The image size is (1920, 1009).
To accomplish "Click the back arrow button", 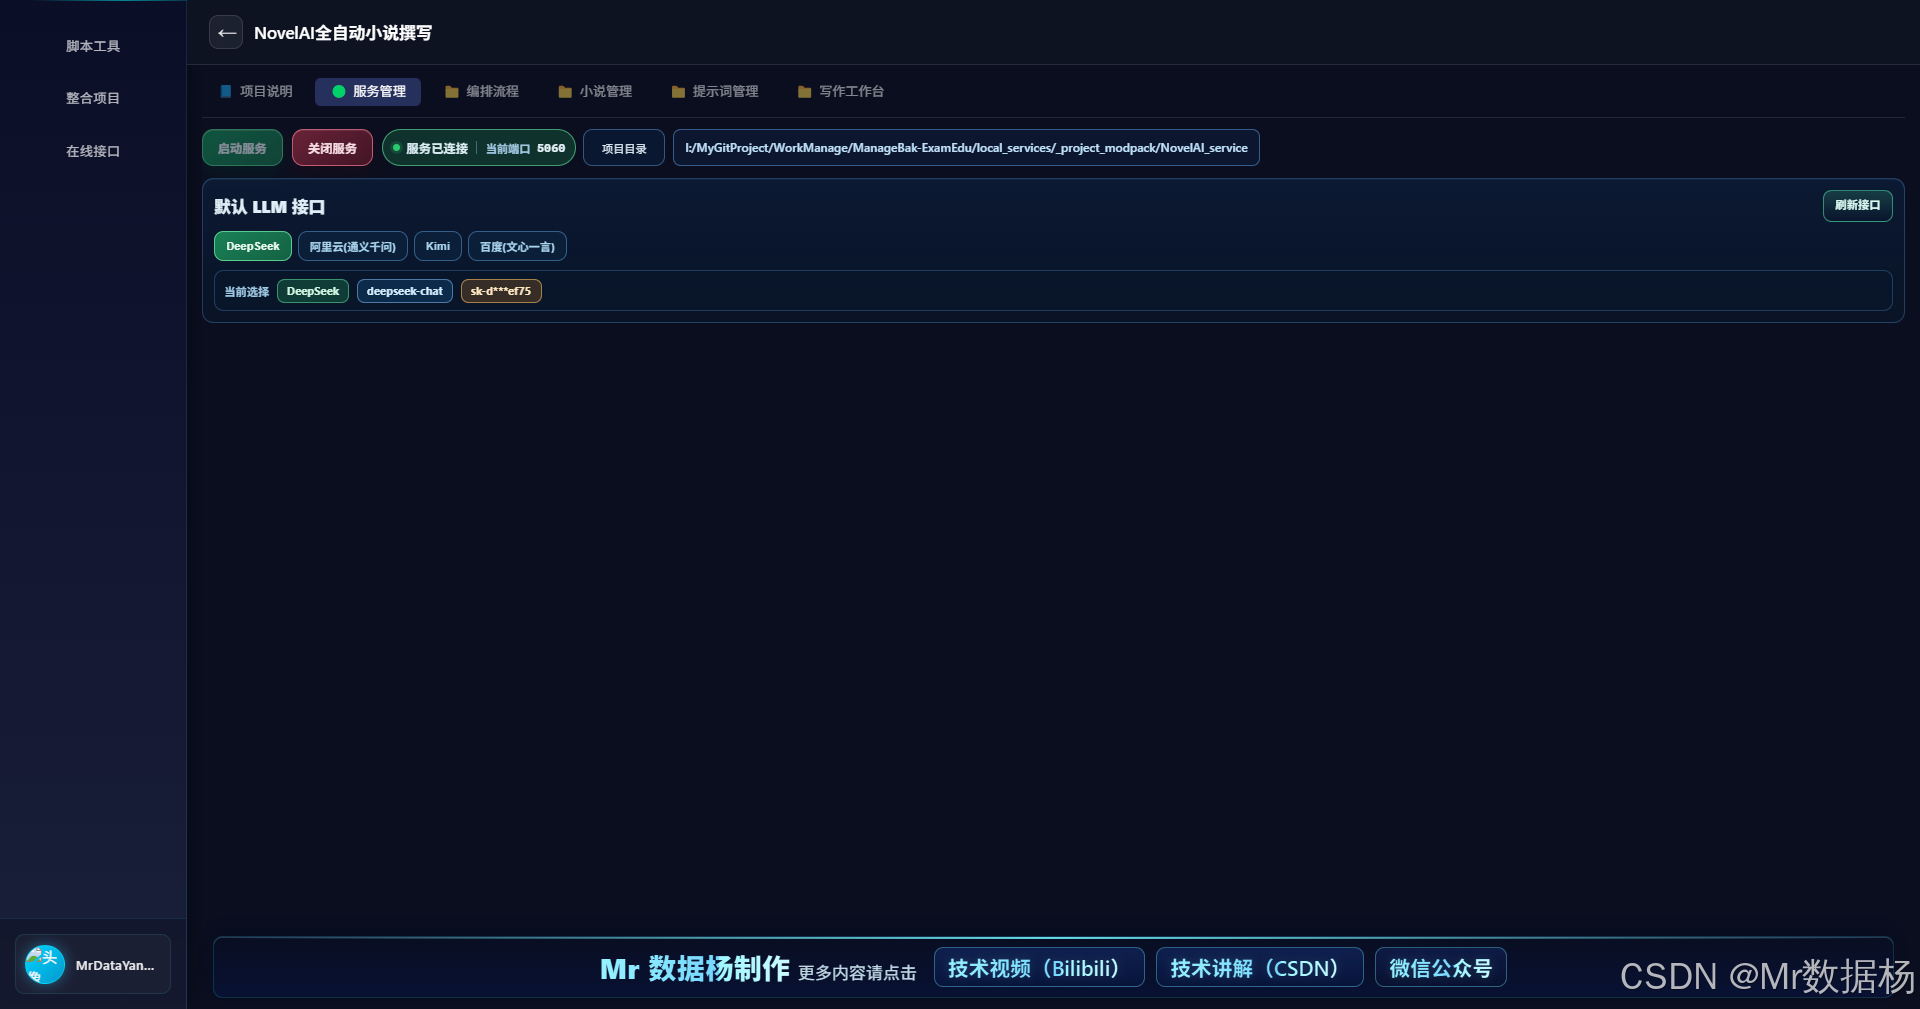I will pos(226,33).
